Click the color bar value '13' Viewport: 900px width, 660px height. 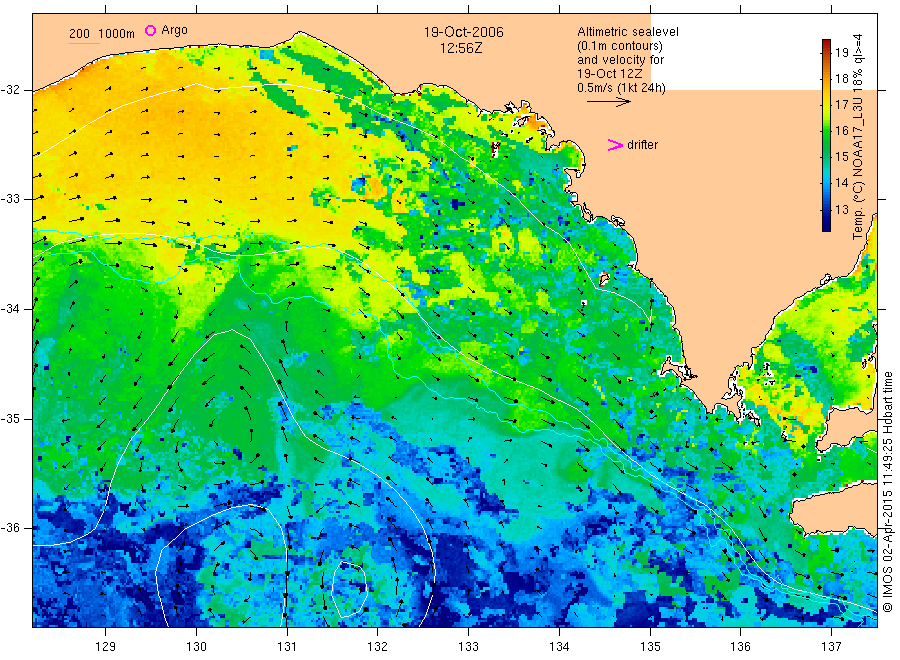point(841,209)
